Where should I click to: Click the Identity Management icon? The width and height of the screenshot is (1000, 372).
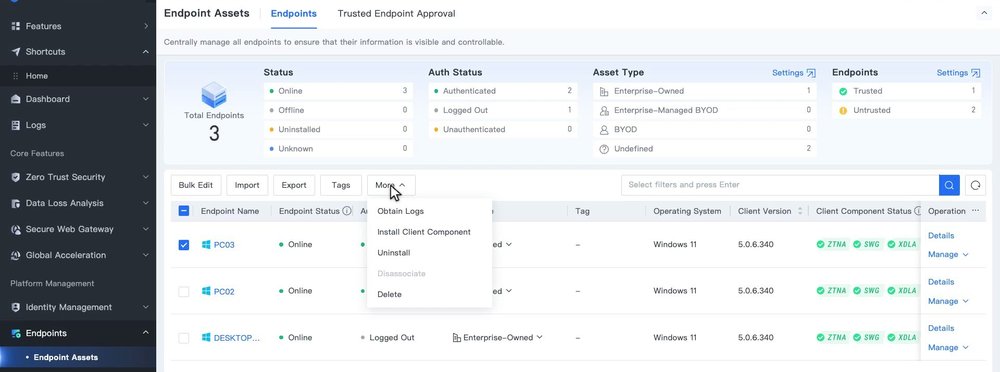(x=16, y=308)
